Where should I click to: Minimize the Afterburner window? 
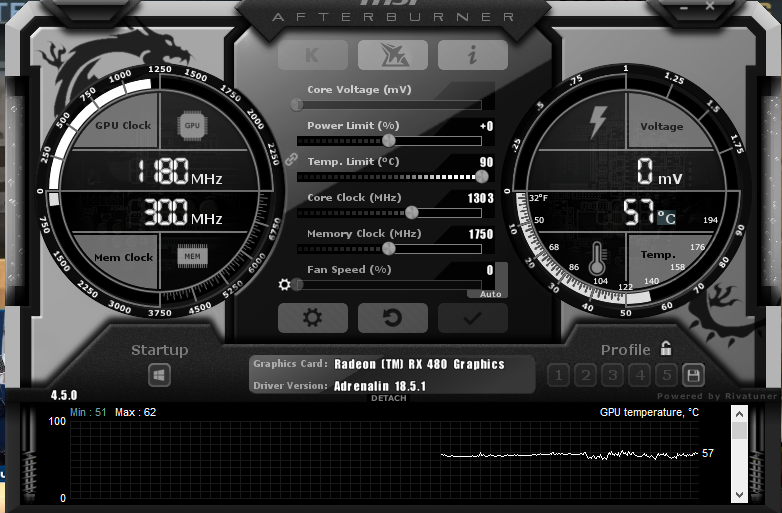[x=684, y=7]
